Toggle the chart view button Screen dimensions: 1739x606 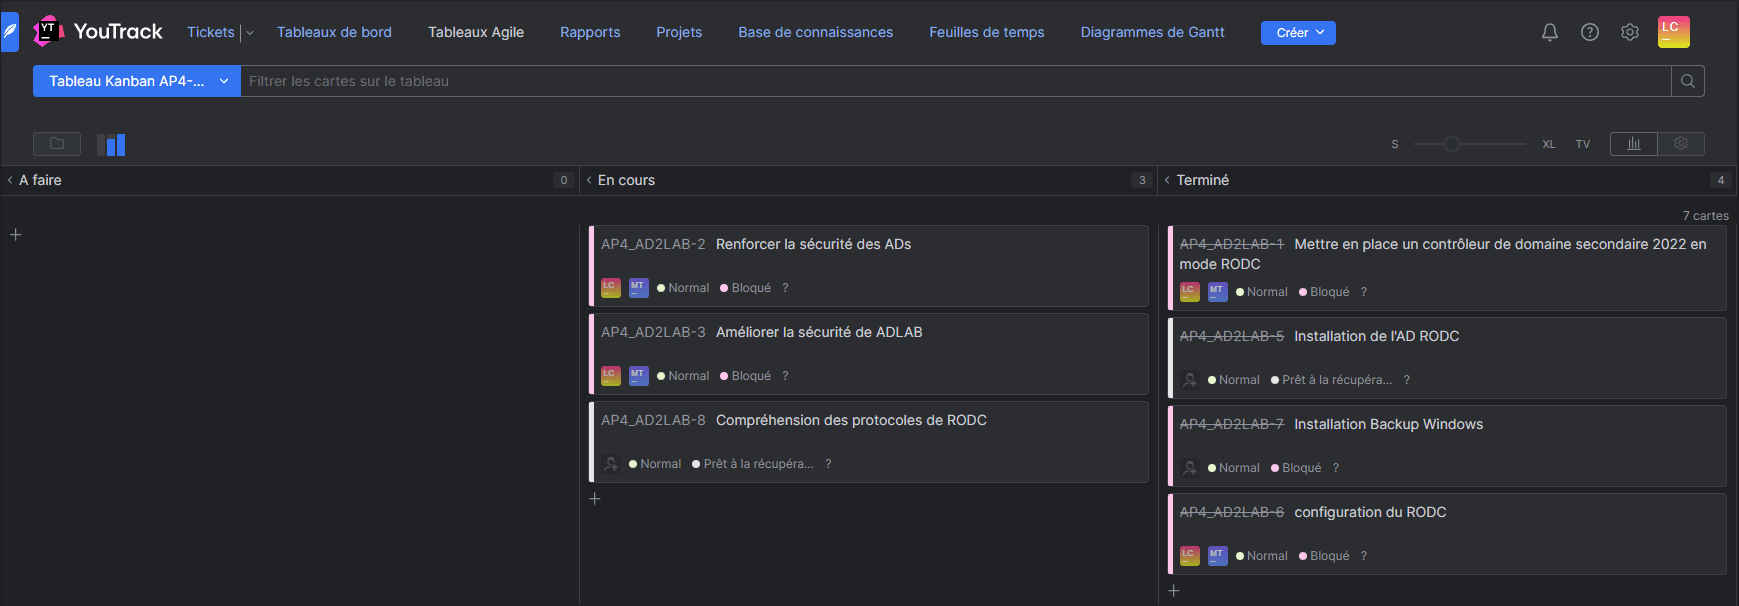tap(1633, 144)
